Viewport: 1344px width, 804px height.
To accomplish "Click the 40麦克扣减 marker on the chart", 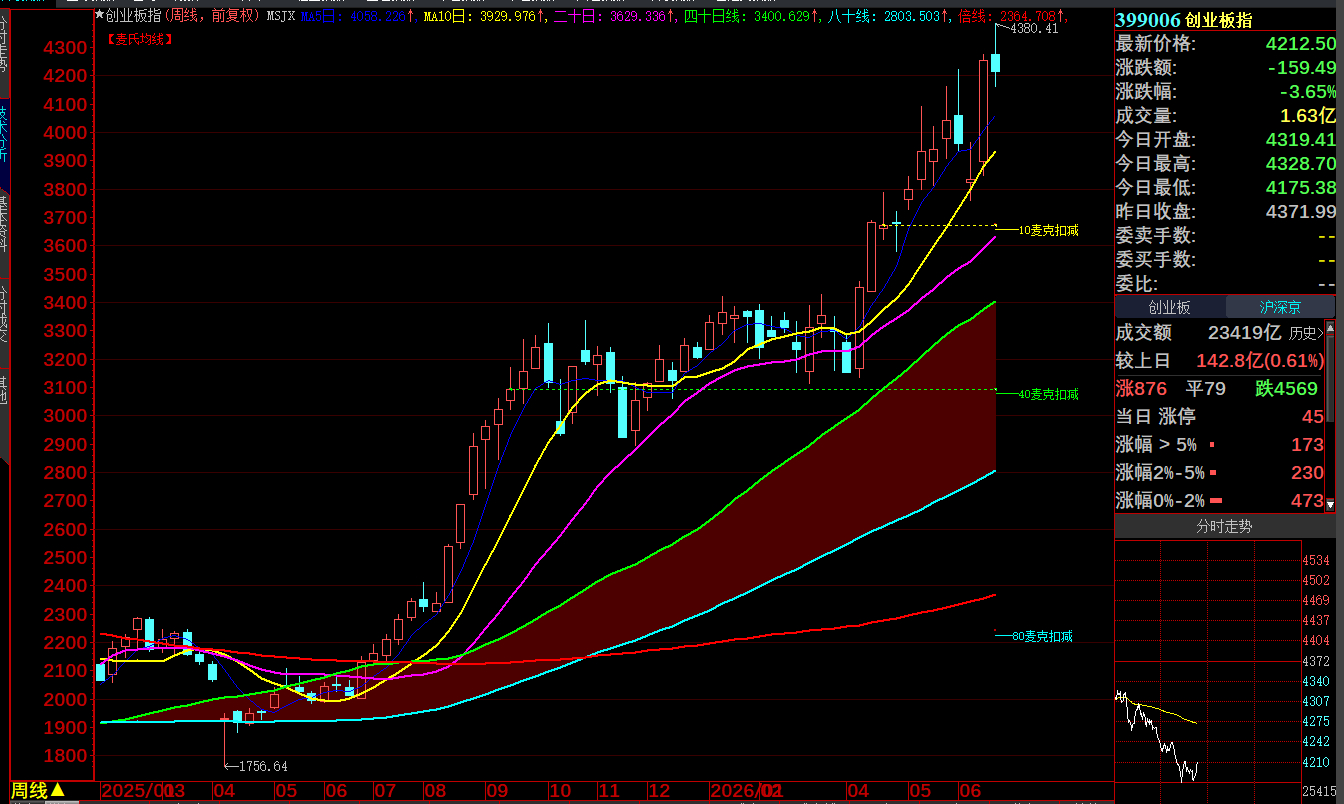I will tap(1047, 394).
